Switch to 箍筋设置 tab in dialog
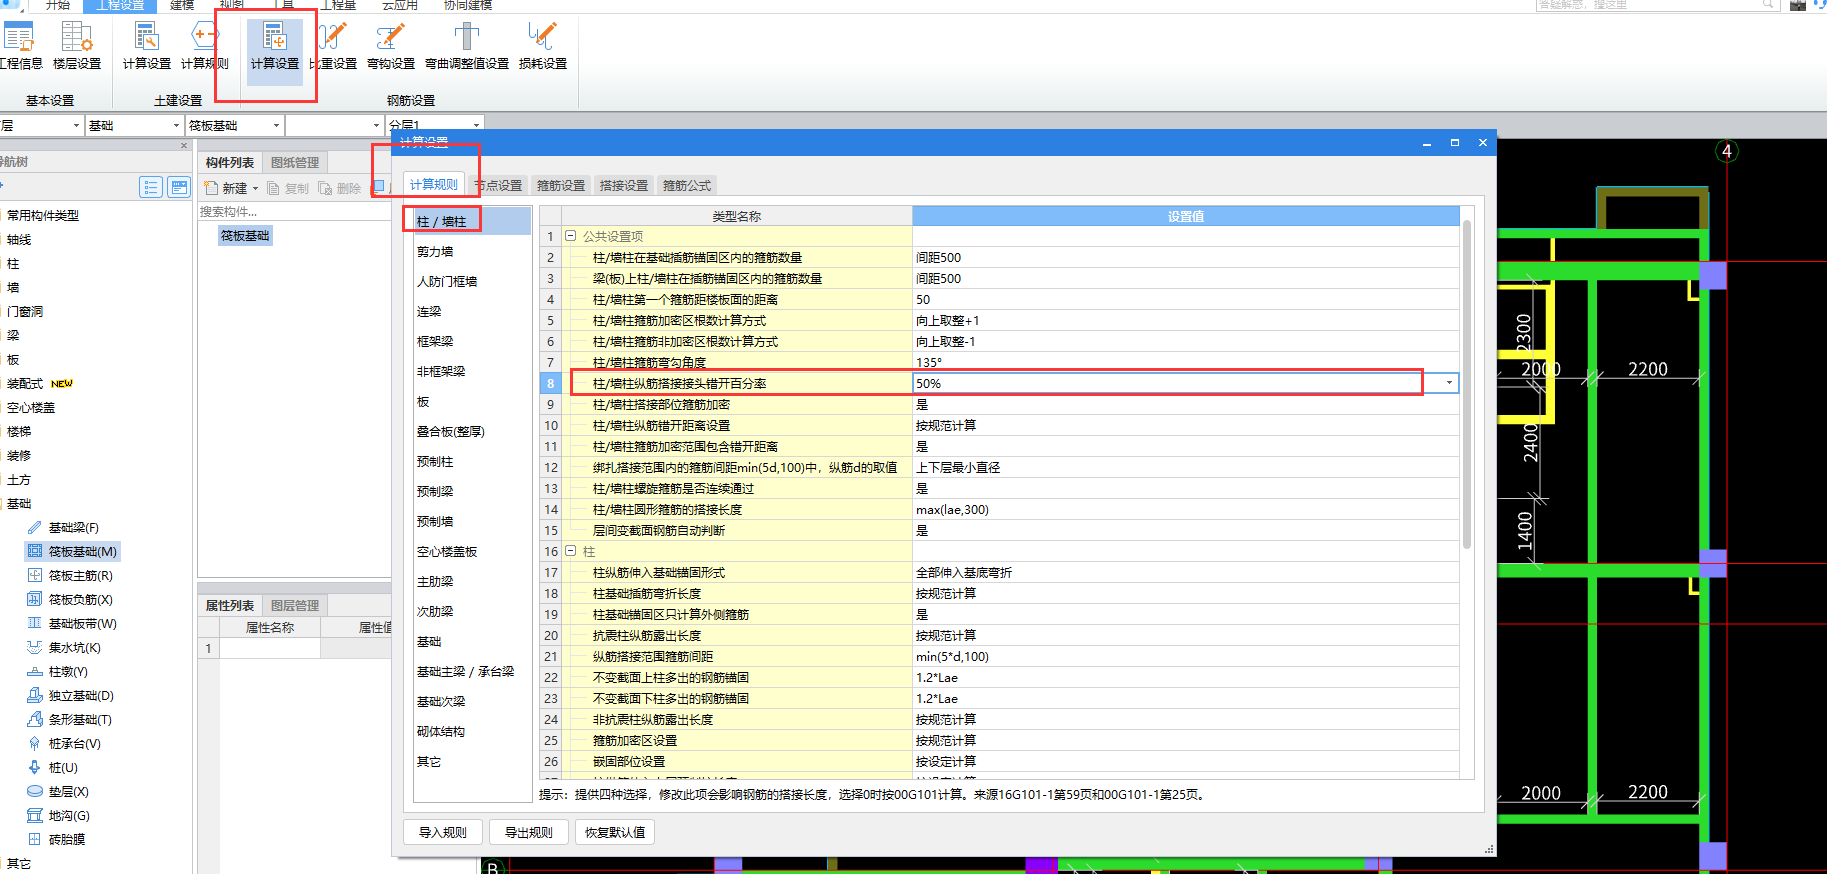1827x874 pixels. 561,185
